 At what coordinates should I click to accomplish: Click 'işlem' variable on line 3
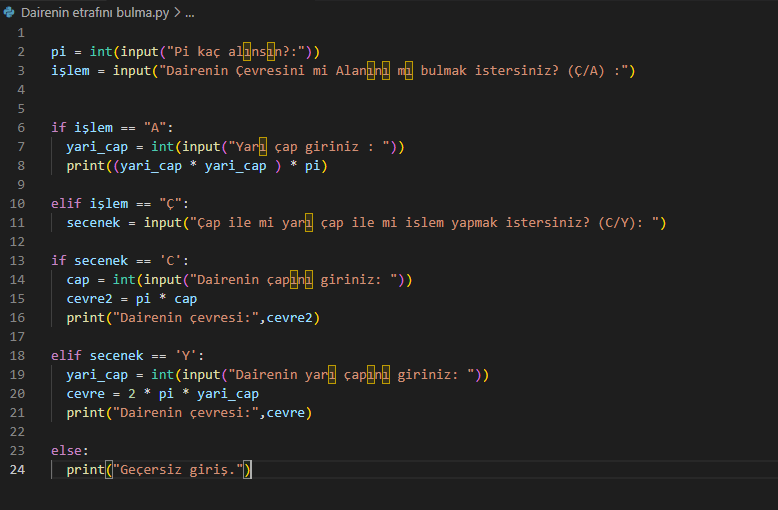point(70,70)
